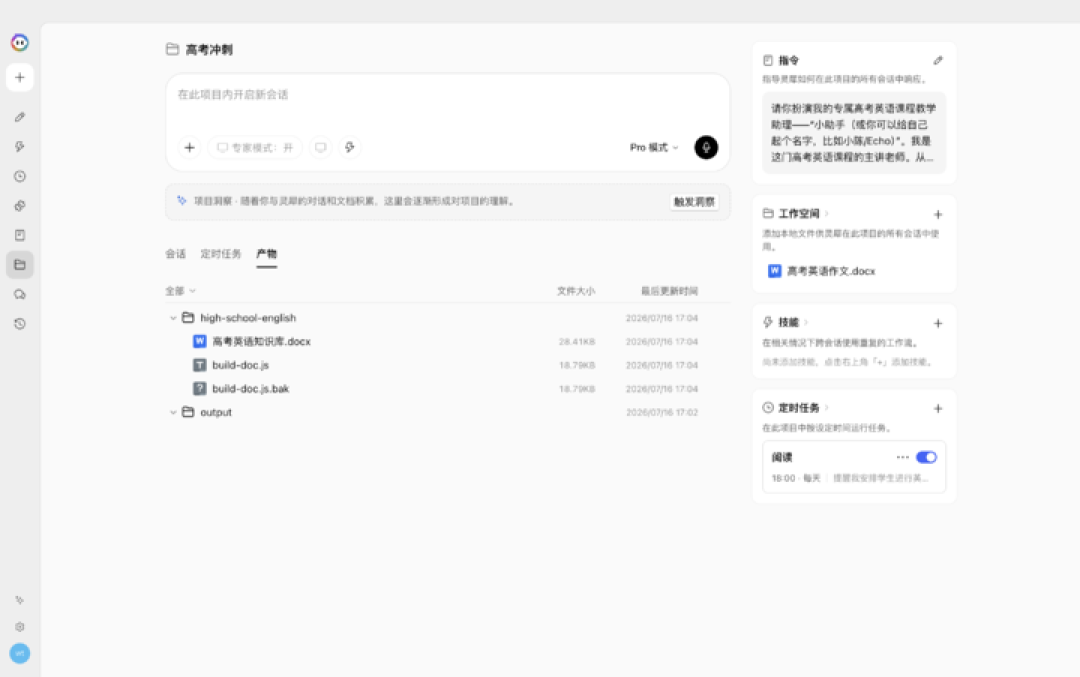1080x677 pixels.
Task: Expand the 定时任务 panel chevron
Action: tap(827, 408)
